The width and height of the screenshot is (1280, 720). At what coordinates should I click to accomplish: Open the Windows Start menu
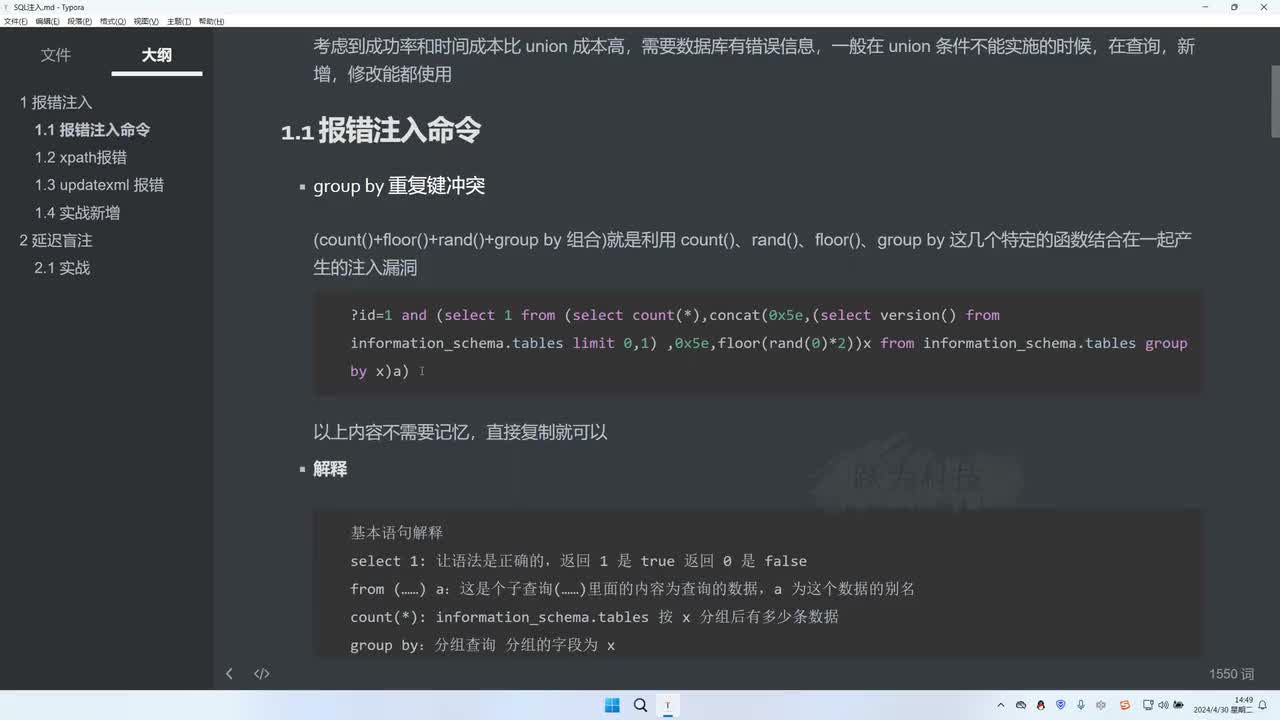point(612,705)
